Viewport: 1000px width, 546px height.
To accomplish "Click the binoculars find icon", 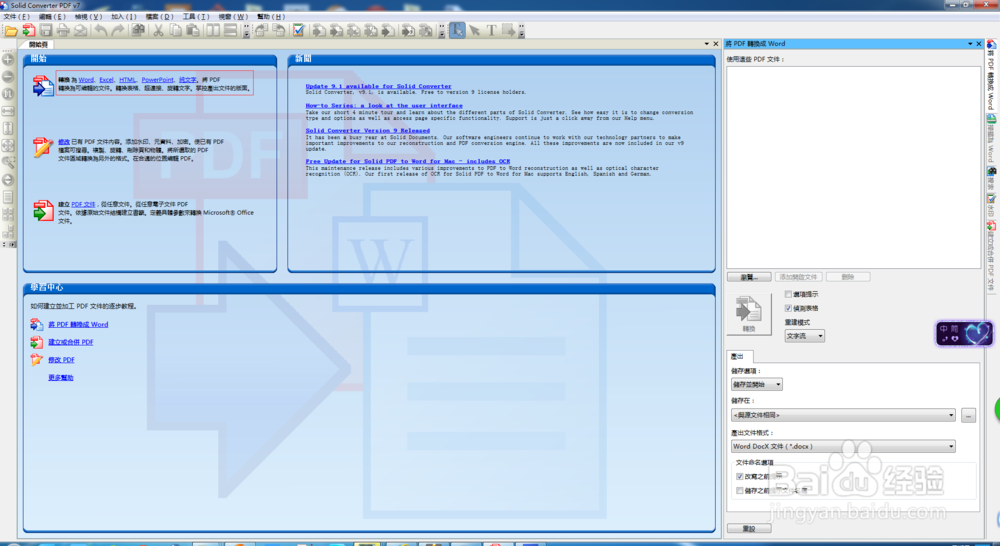I will click(x=138, y=31).
